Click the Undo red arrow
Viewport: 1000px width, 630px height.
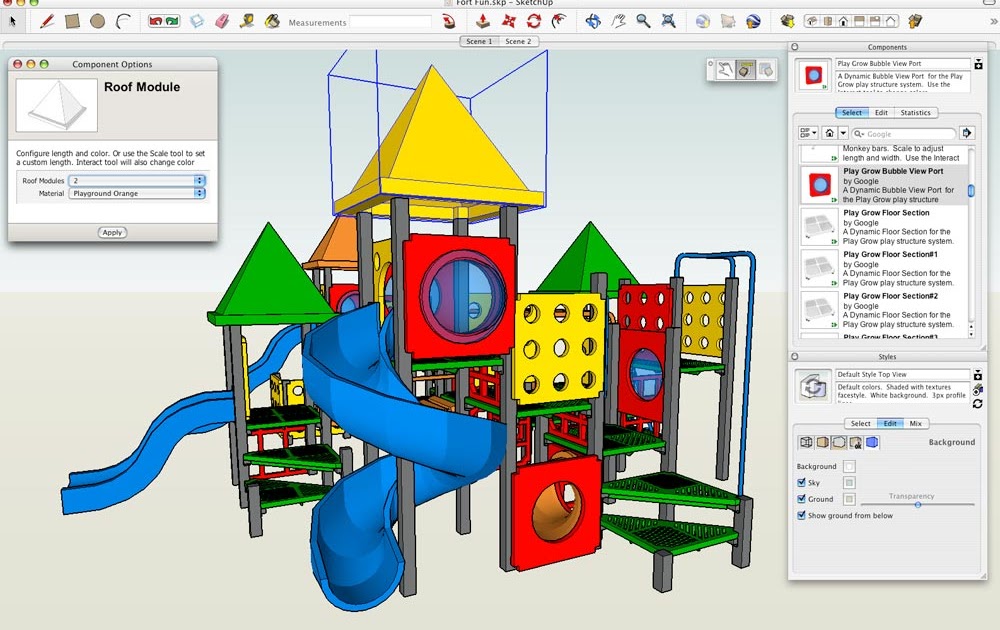pos(156,22)
